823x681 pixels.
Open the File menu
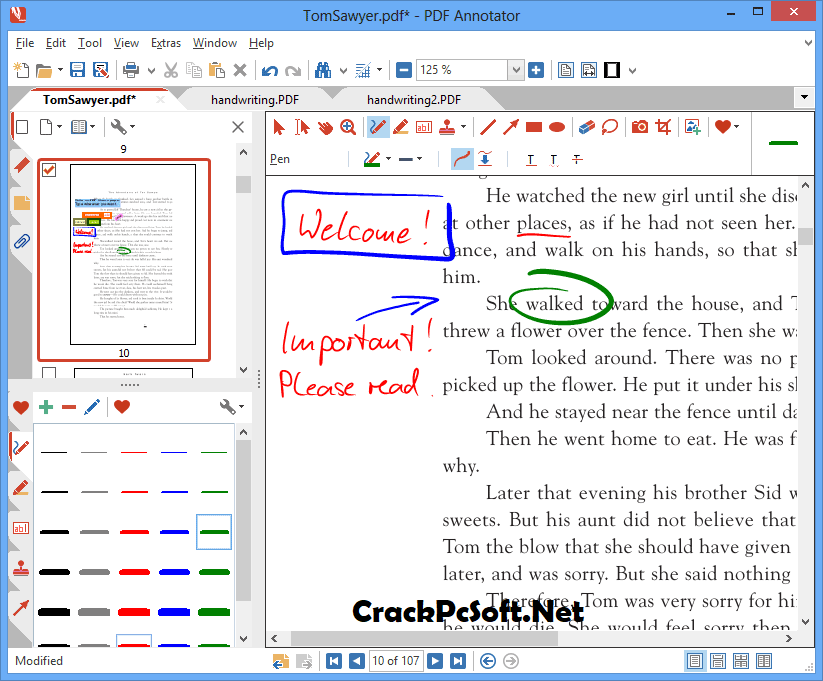pos(25,43)
